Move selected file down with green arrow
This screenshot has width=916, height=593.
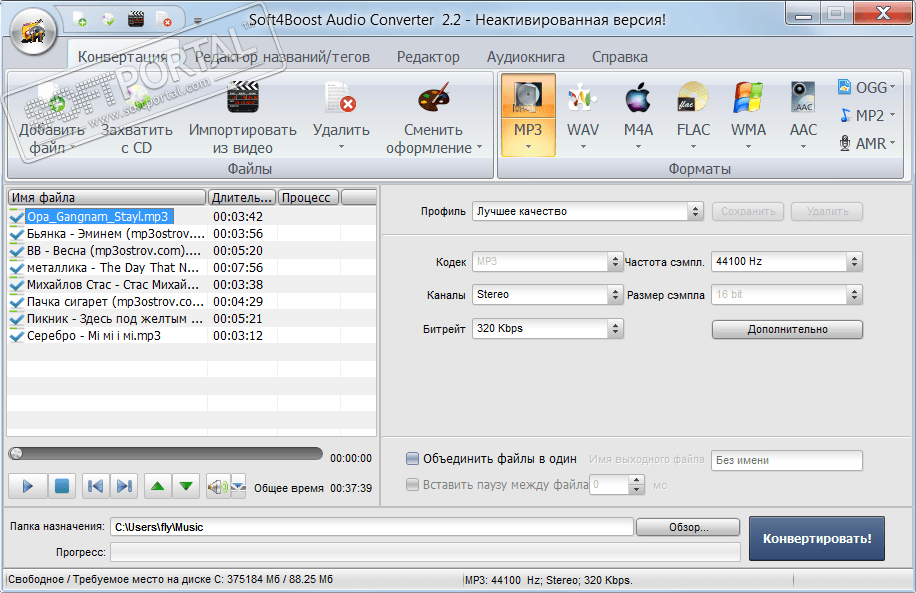186,486
